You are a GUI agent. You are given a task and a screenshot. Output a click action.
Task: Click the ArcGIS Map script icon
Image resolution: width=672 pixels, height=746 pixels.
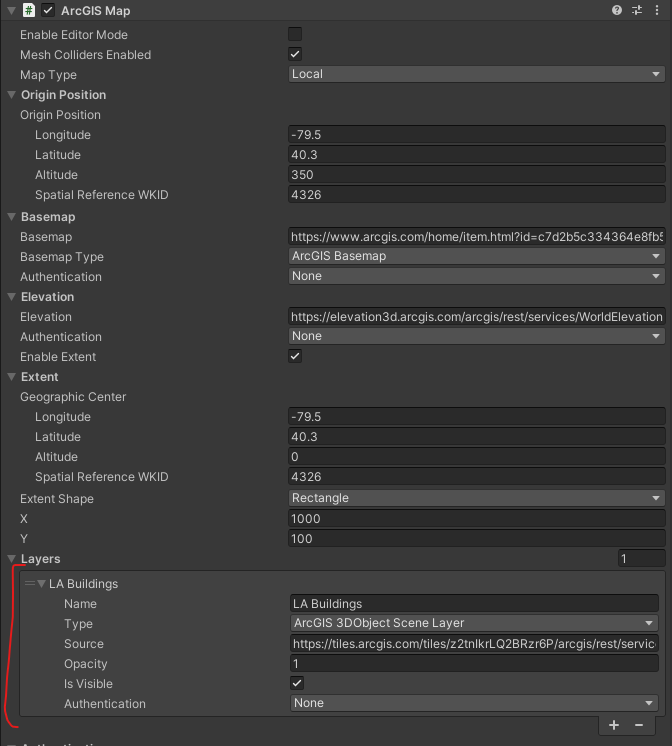pyautogui.click(x=29, y=10)
